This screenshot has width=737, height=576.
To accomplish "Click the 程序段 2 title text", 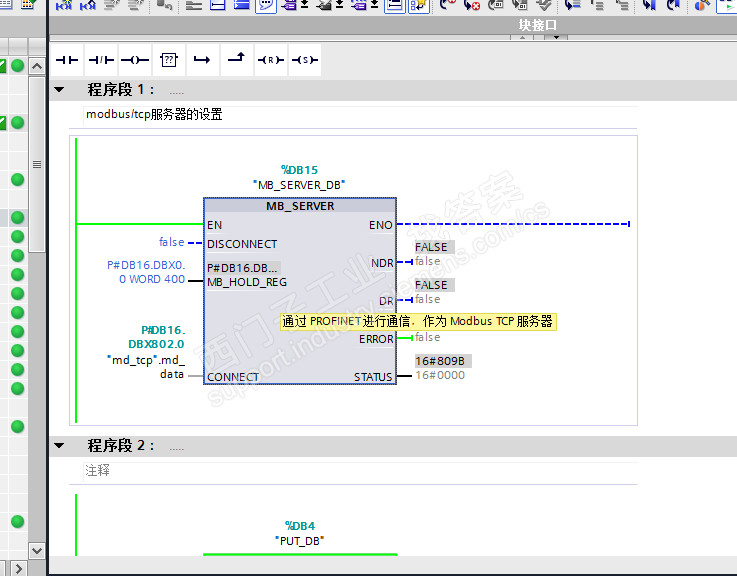I will pos(120,445).
